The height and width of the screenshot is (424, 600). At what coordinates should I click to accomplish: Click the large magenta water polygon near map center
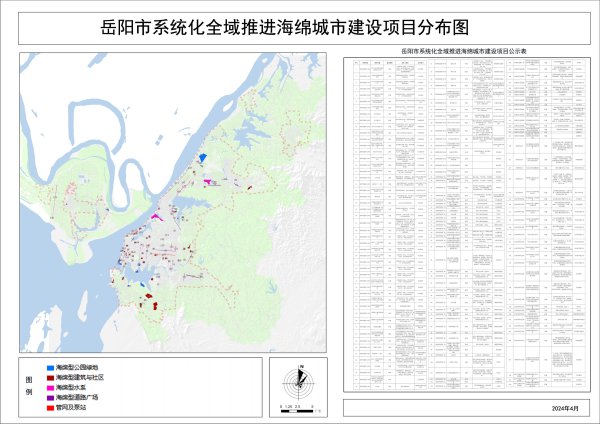pos(157,216)
